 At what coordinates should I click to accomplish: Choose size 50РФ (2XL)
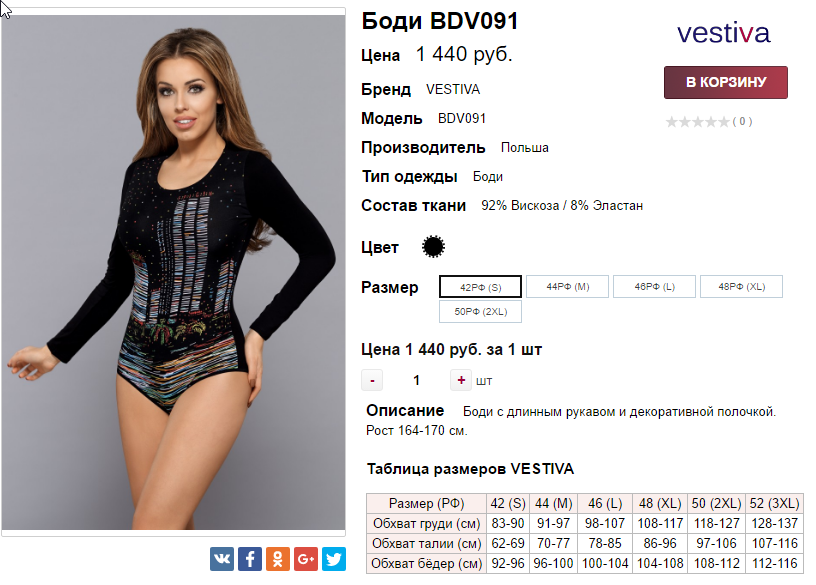point(480,312)
